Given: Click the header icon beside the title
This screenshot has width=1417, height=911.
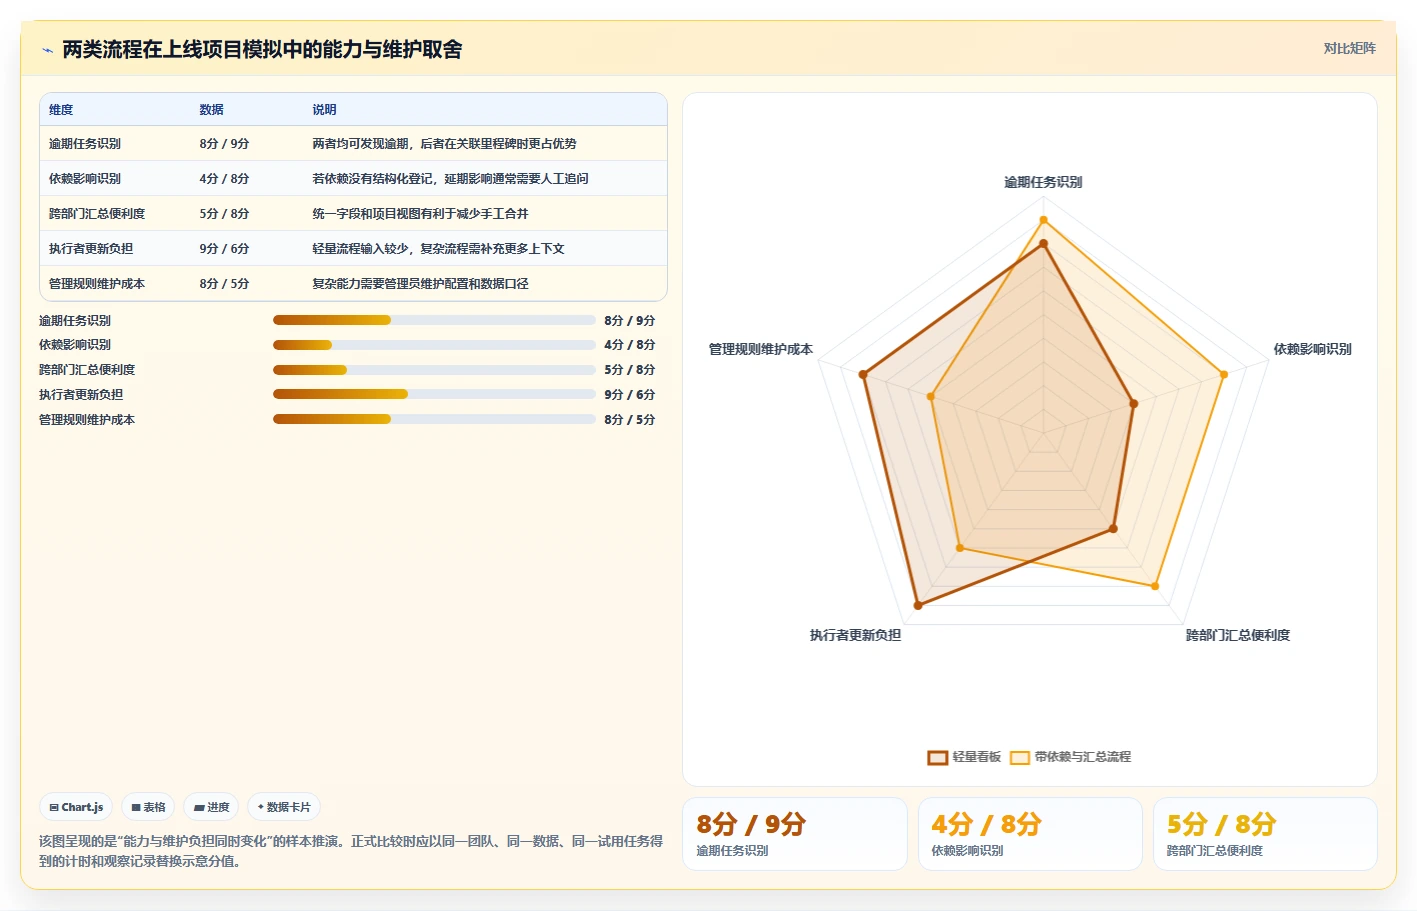Looking at the screenshot, I should coord(47,50).
